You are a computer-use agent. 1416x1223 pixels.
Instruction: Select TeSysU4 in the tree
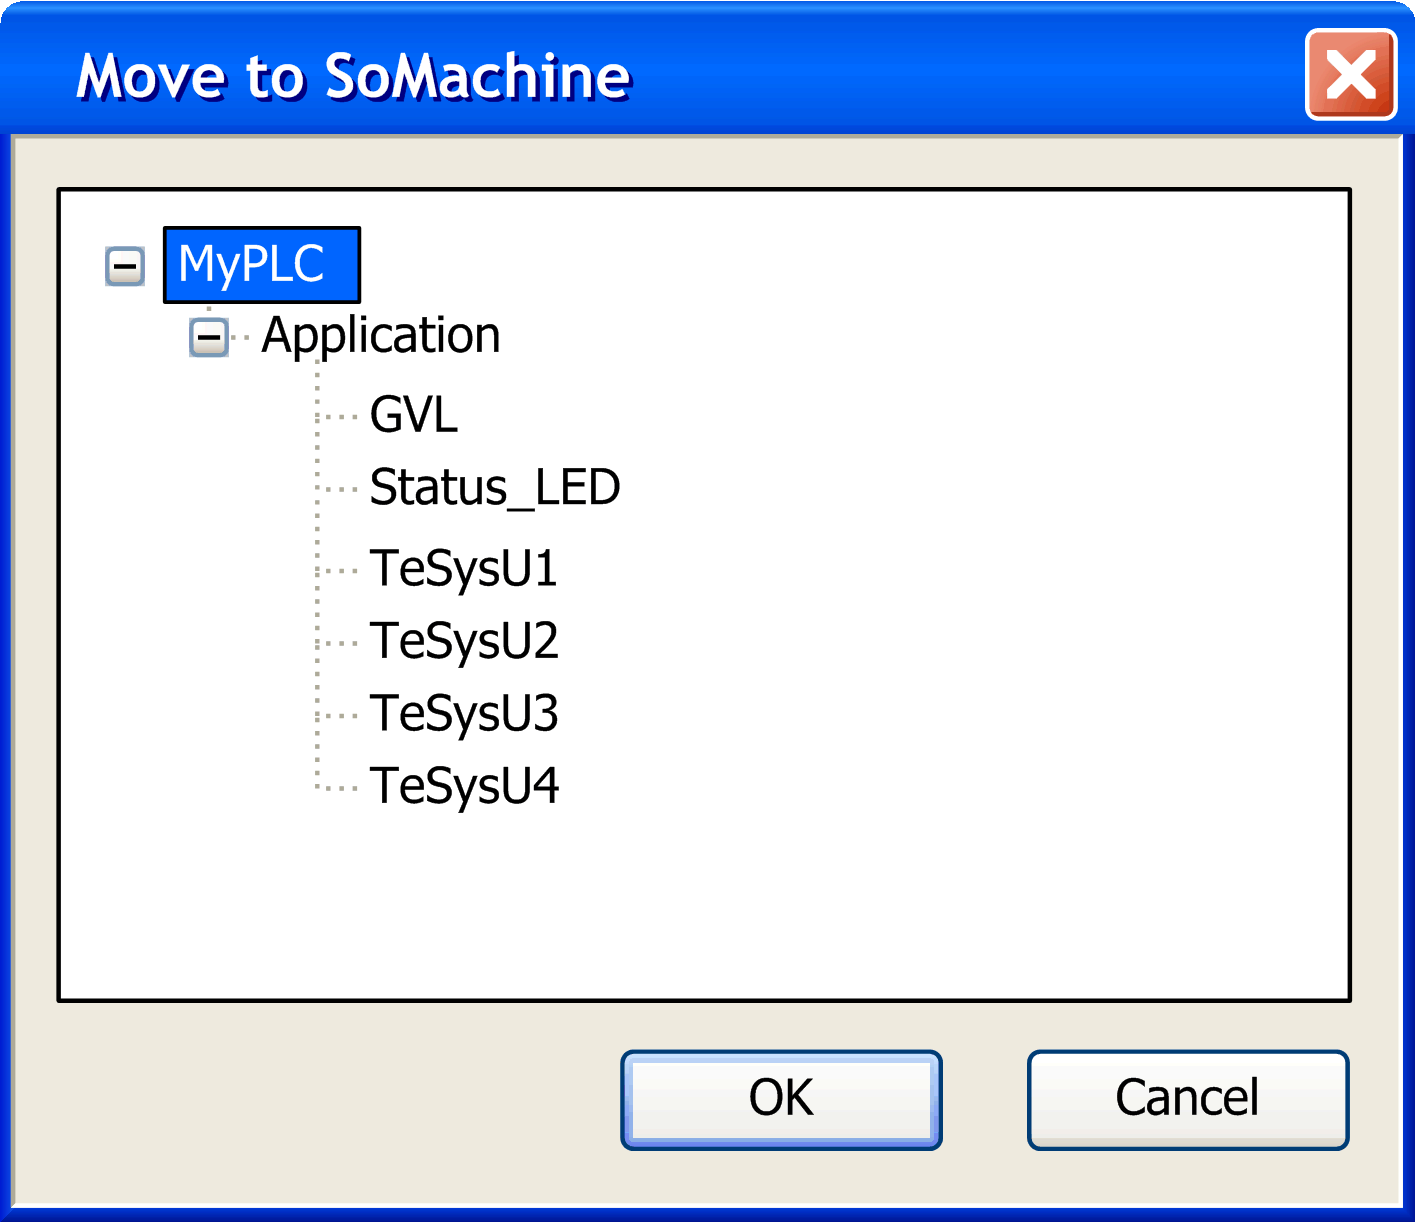click(x=464, y=786)
